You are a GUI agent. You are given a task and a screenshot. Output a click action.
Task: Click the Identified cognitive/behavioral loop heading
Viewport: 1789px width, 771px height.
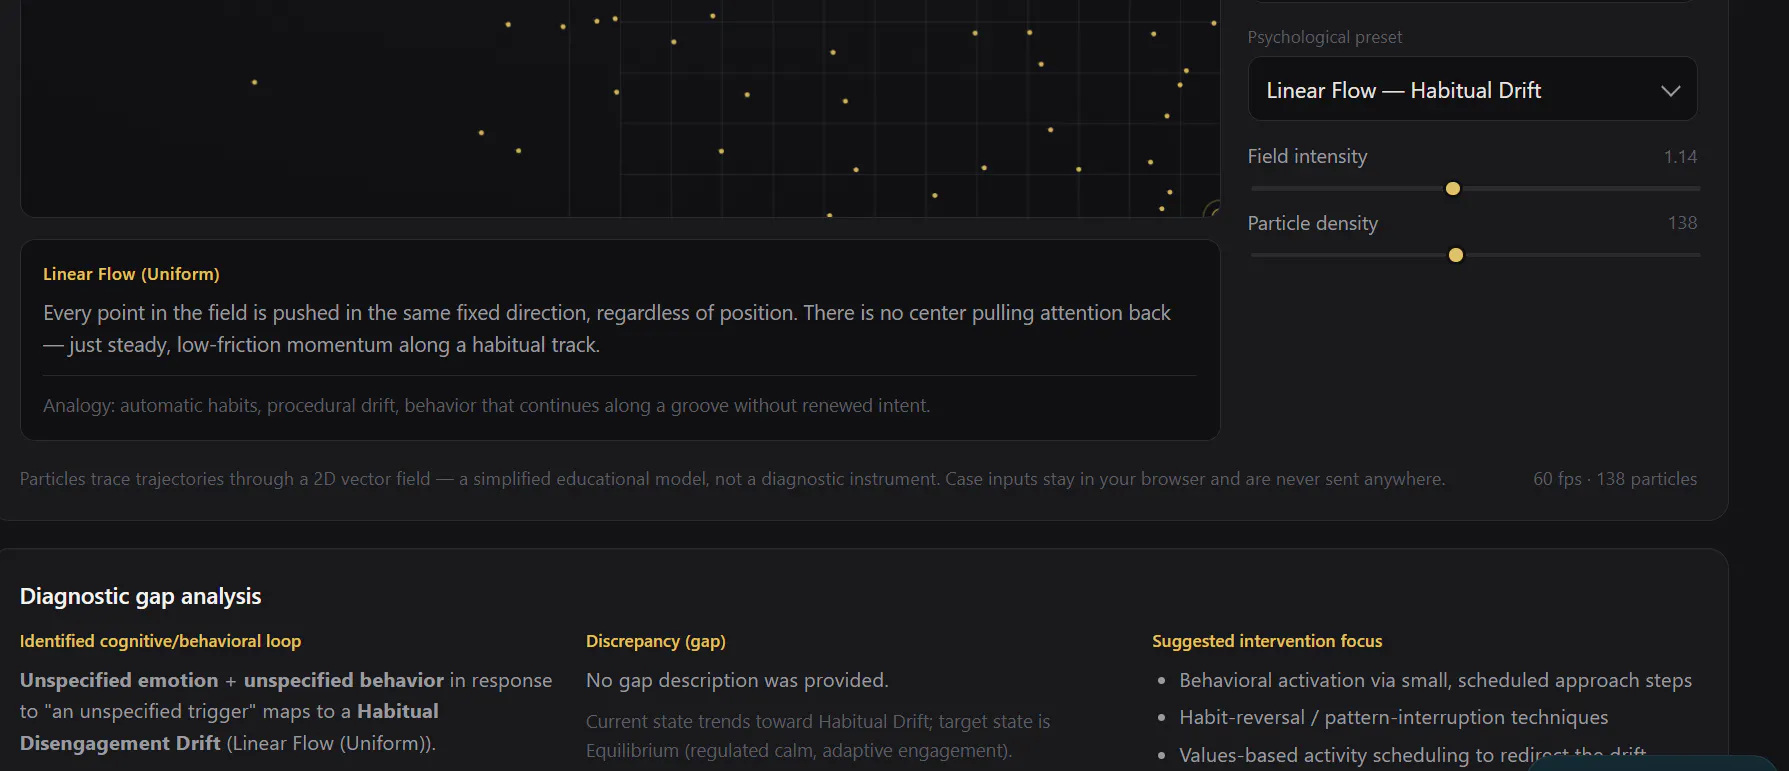tap(160, 641)
